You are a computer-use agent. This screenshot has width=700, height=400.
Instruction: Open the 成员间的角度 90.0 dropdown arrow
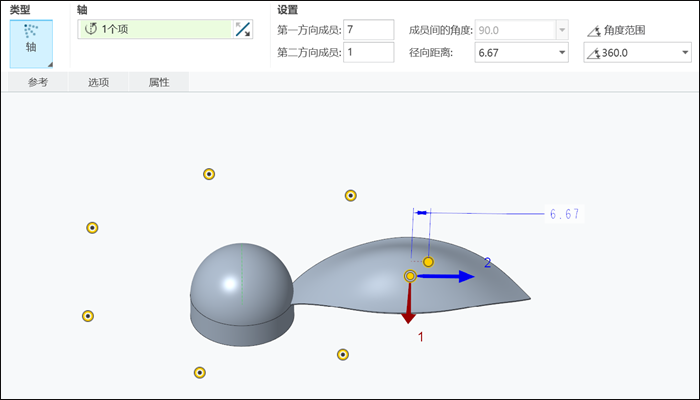562,30
